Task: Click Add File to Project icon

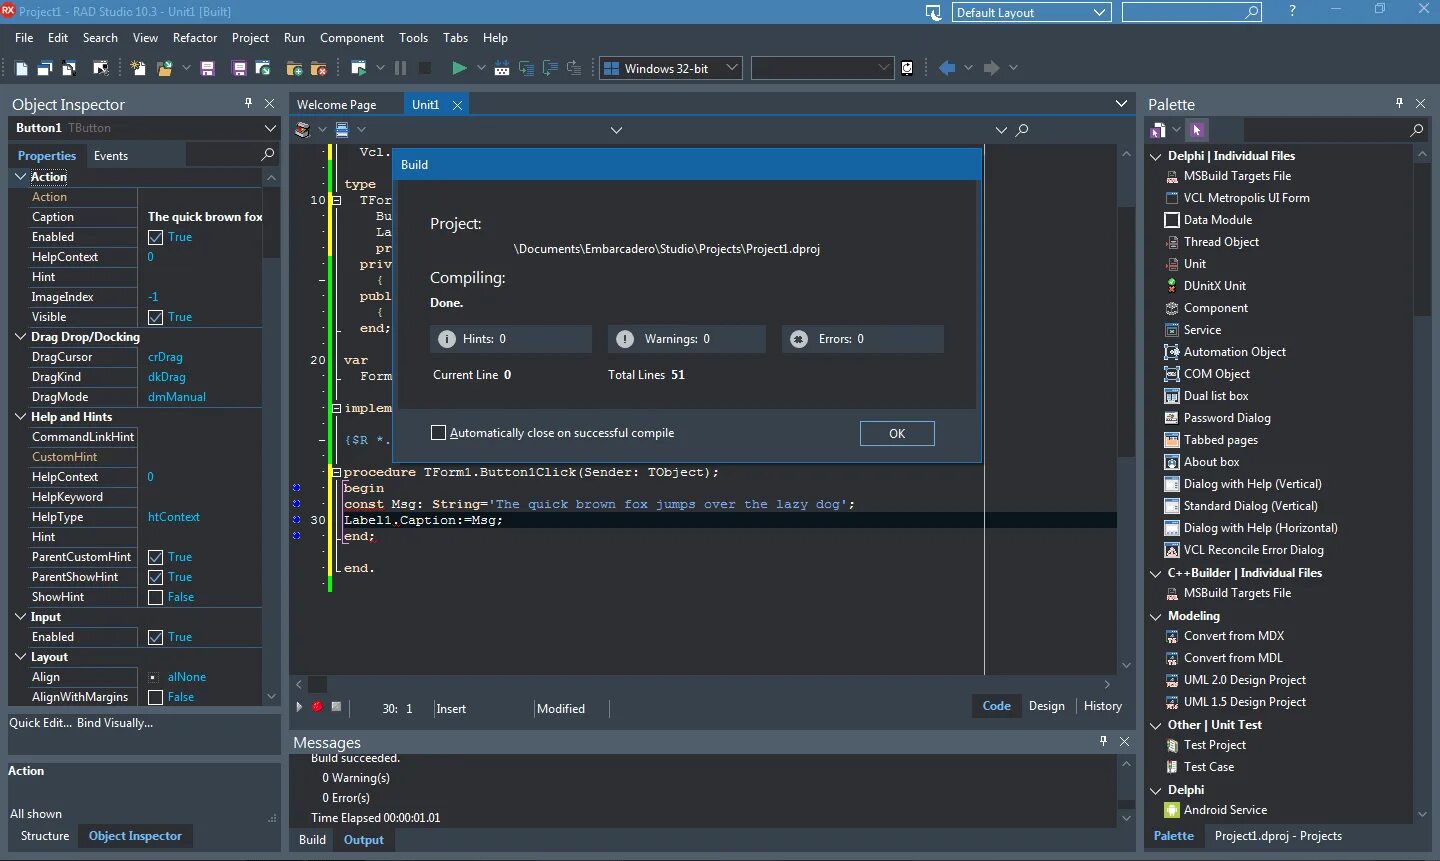Action: tap(294, 68)
